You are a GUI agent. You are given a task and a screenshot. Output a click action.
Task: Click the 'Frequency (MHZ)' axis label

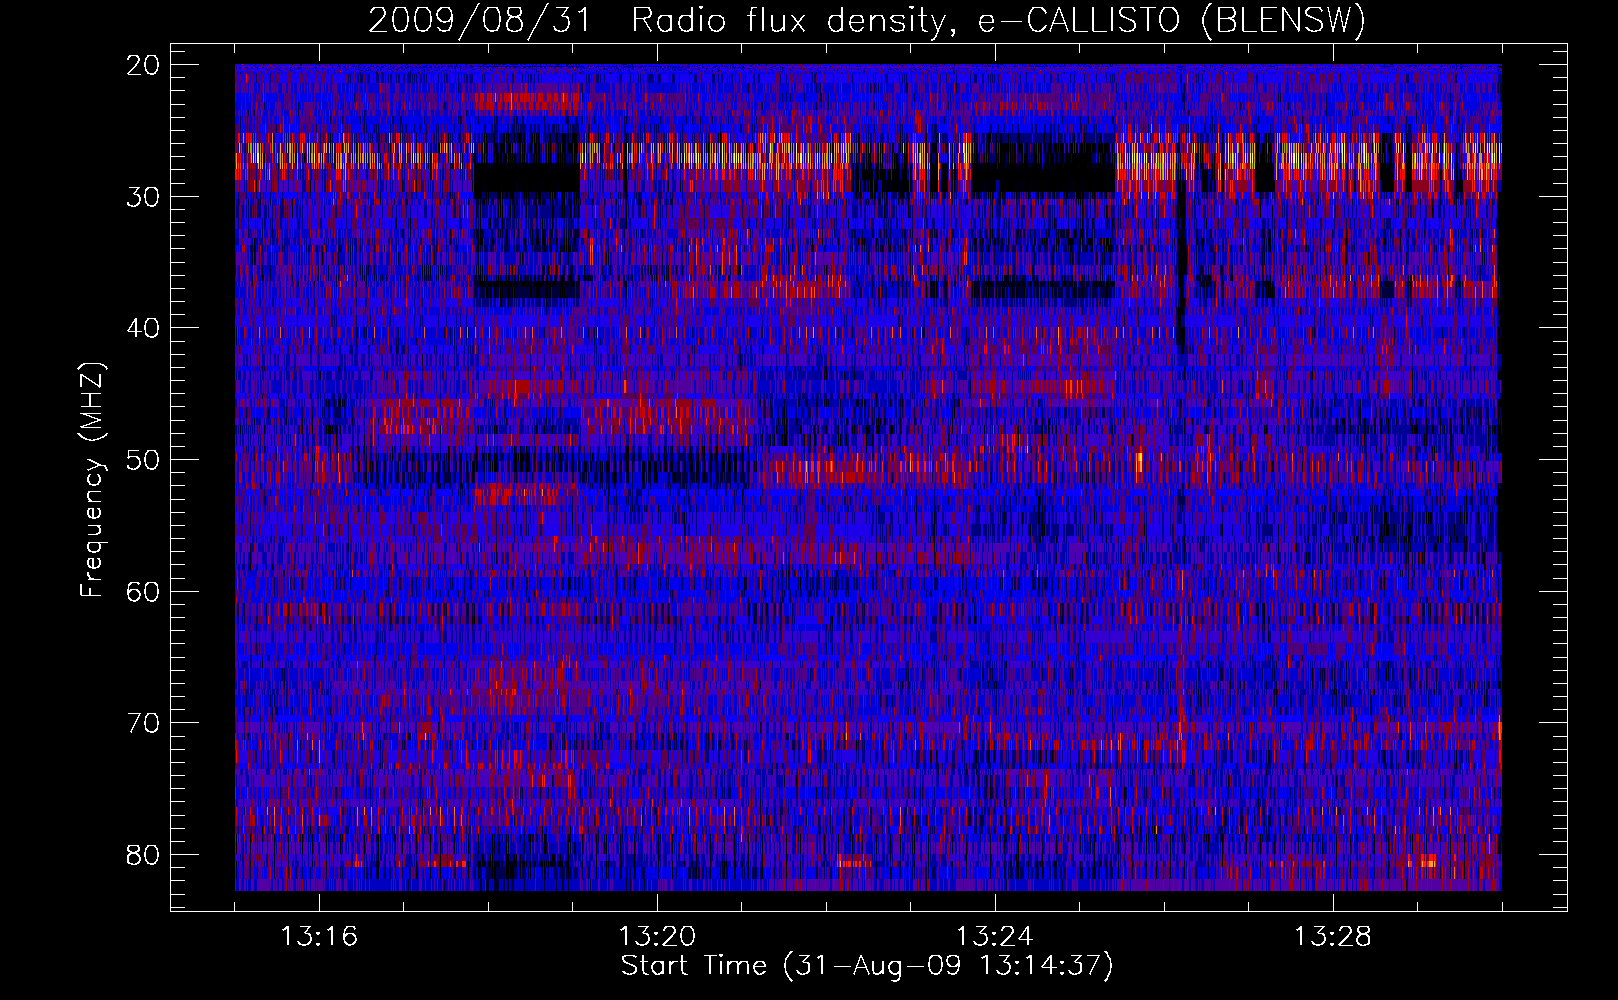92,479
